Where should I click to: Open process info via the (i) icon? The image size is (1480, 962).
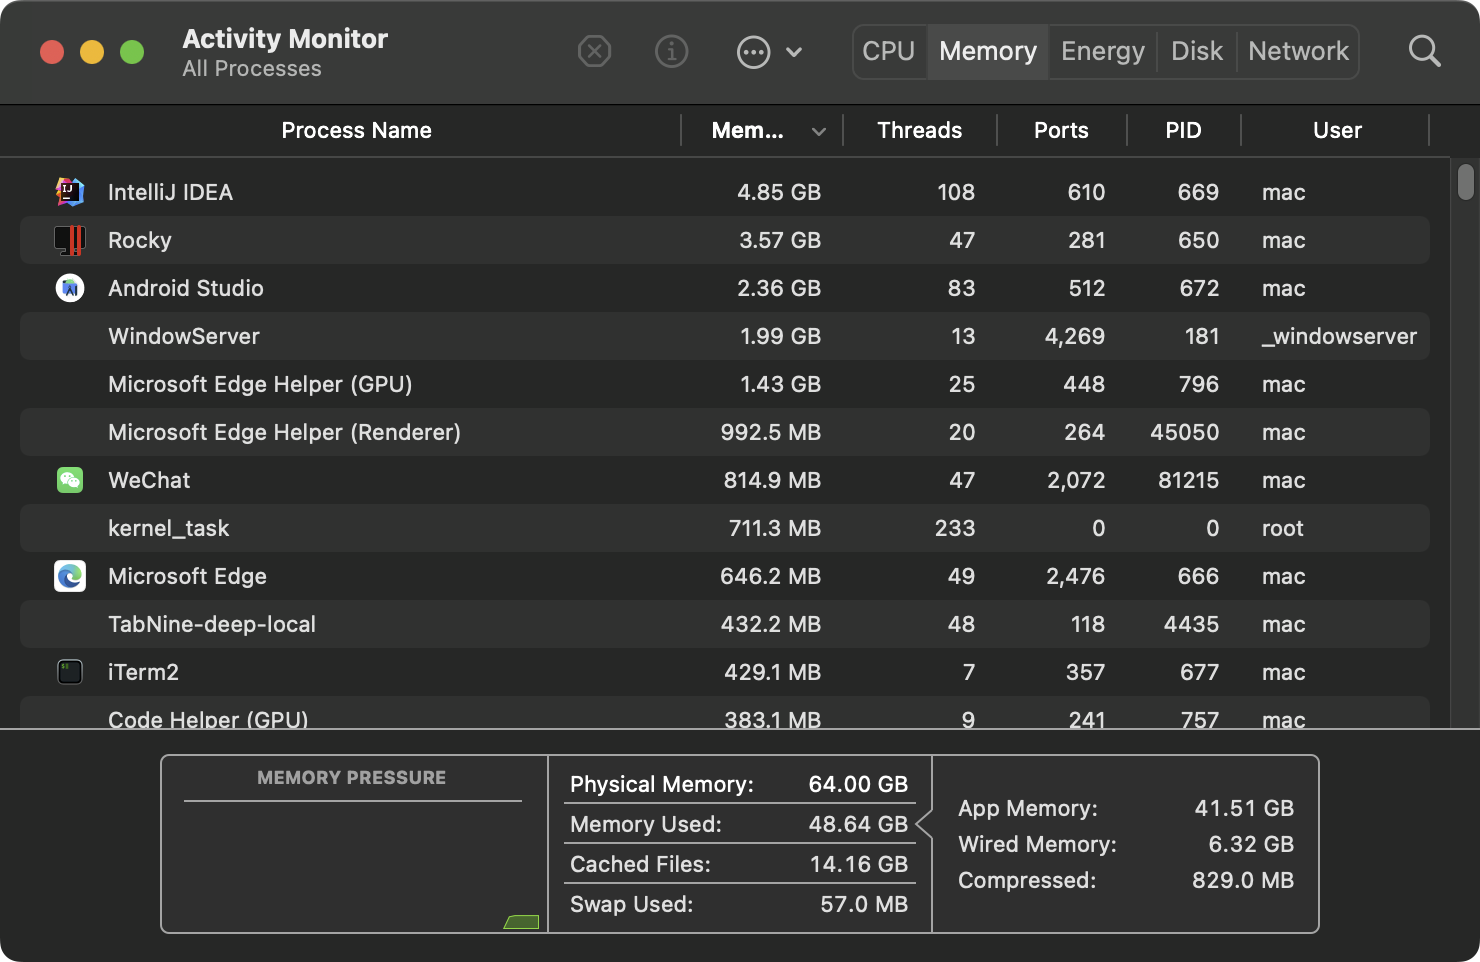tap(671, 51)
